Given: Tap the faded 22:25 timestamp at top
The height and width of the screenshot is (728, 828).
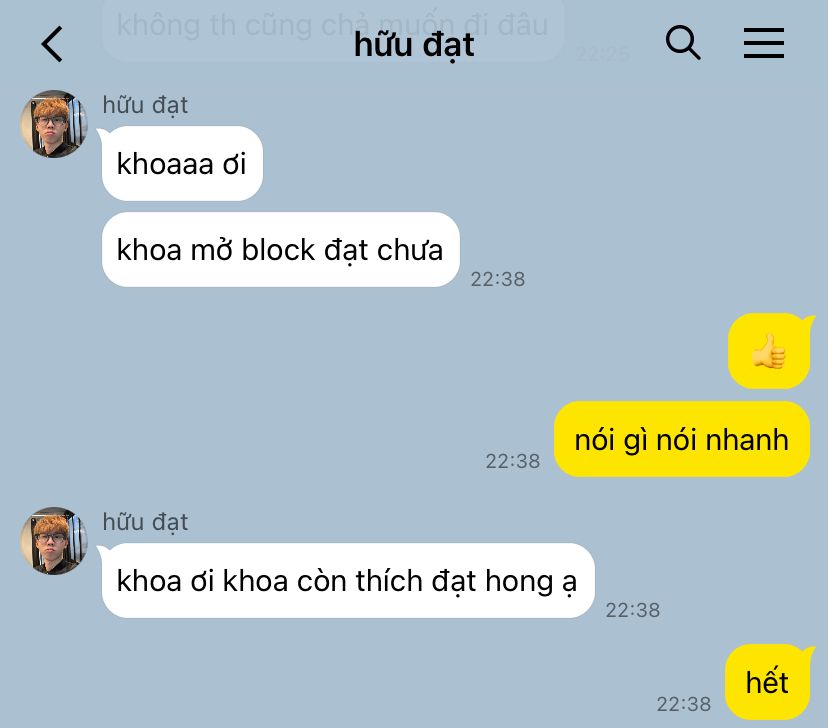Looking at the screenshot, I should [x=604, y=54].
